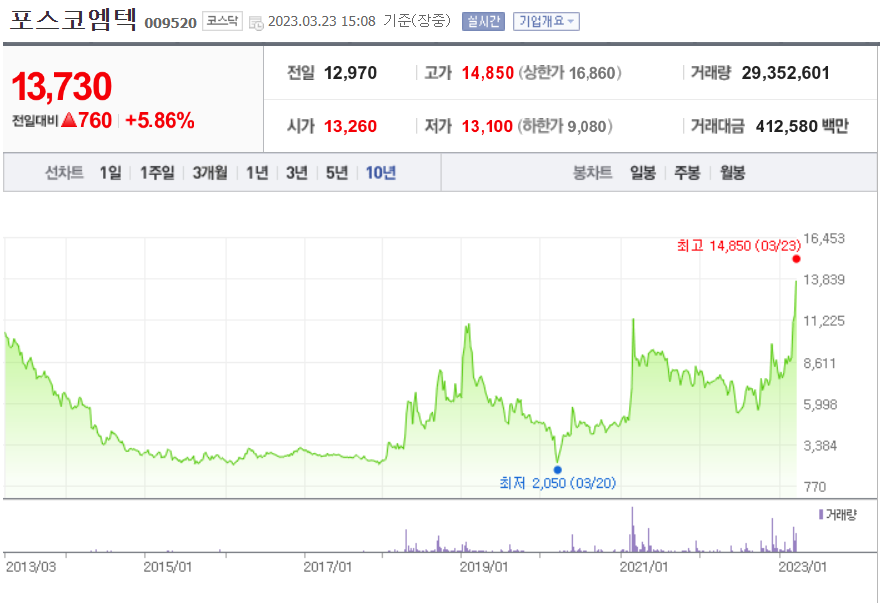Click the 2019/01 x-axis label
880x603 pixels.
[x=484, y=567]
